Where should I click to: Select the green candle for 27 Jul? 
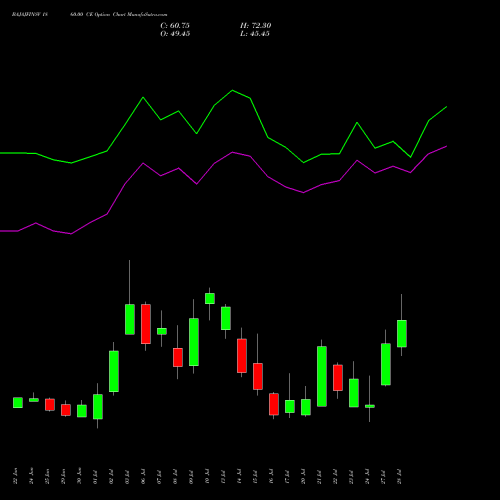click(386, 364)
